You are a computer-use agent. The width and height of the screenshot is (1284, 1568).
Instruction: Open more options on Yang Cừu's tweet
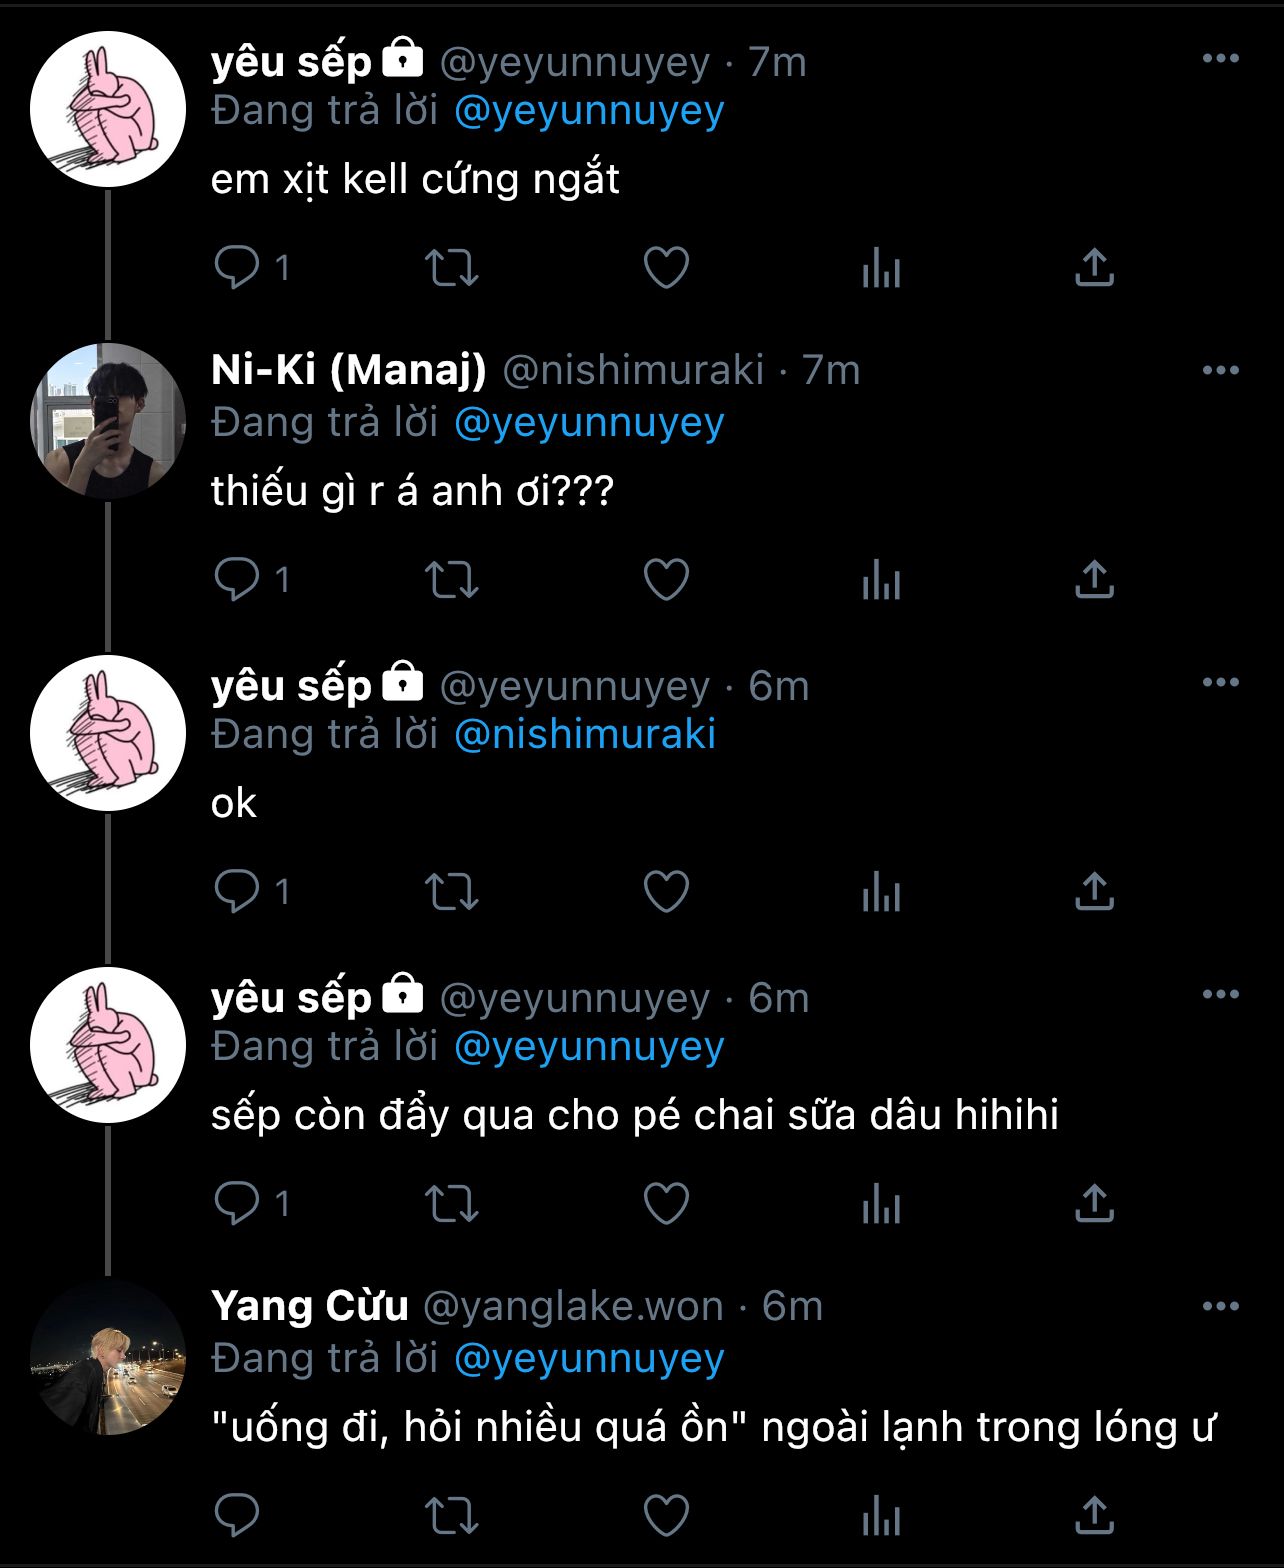tap(1220, 1307)
